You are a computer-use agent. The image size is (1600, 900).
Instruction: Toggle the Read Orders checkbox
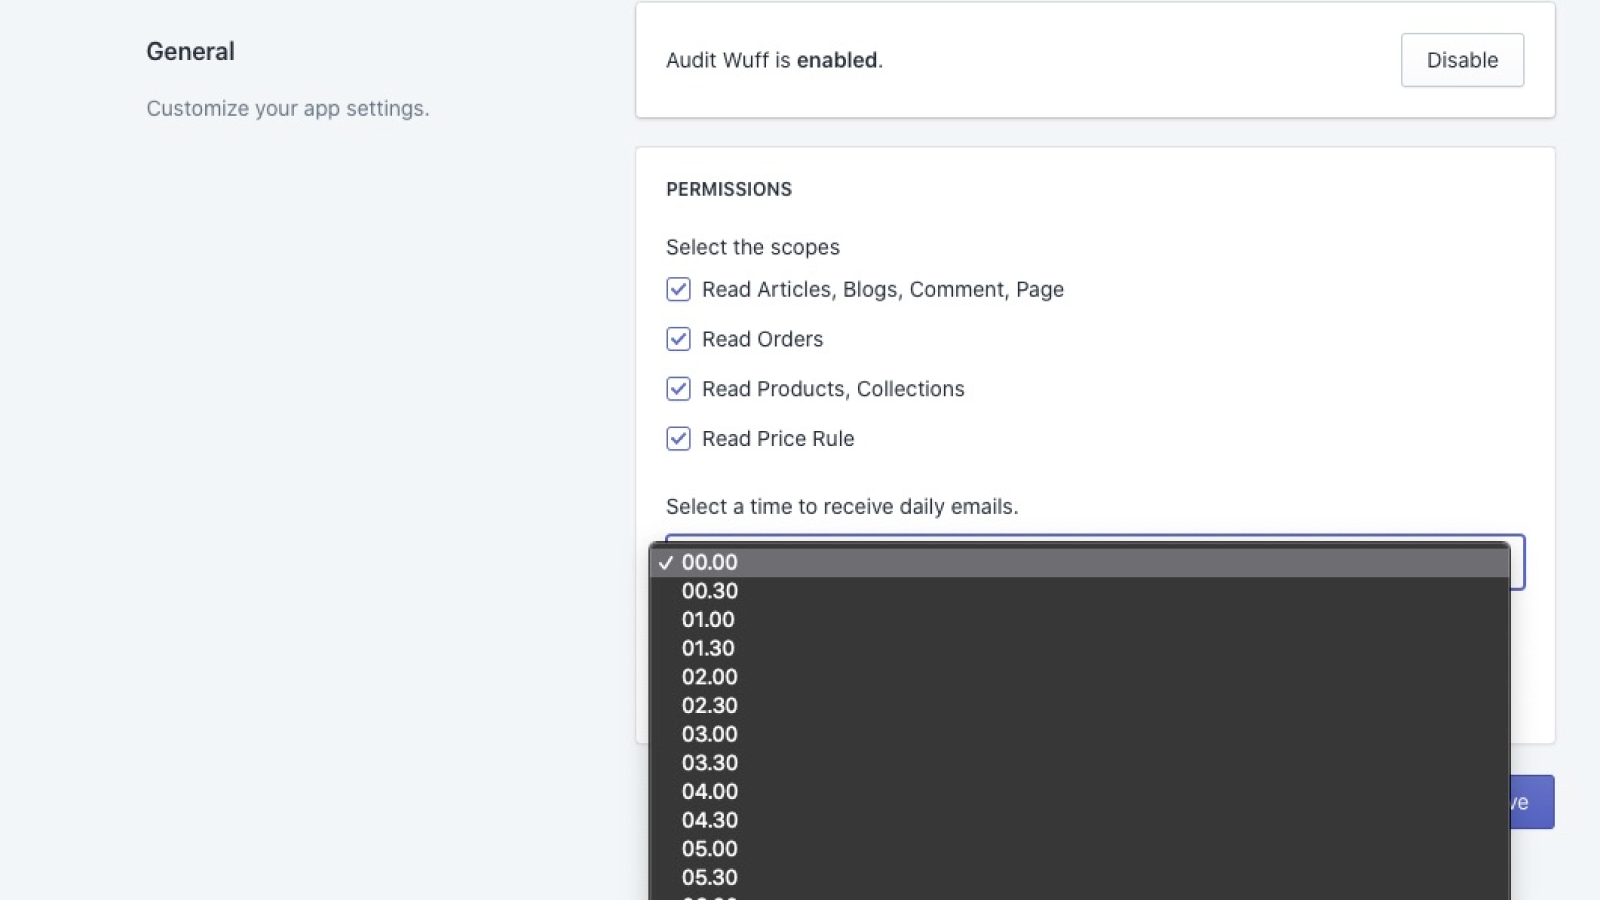click(x=678, y=339)
